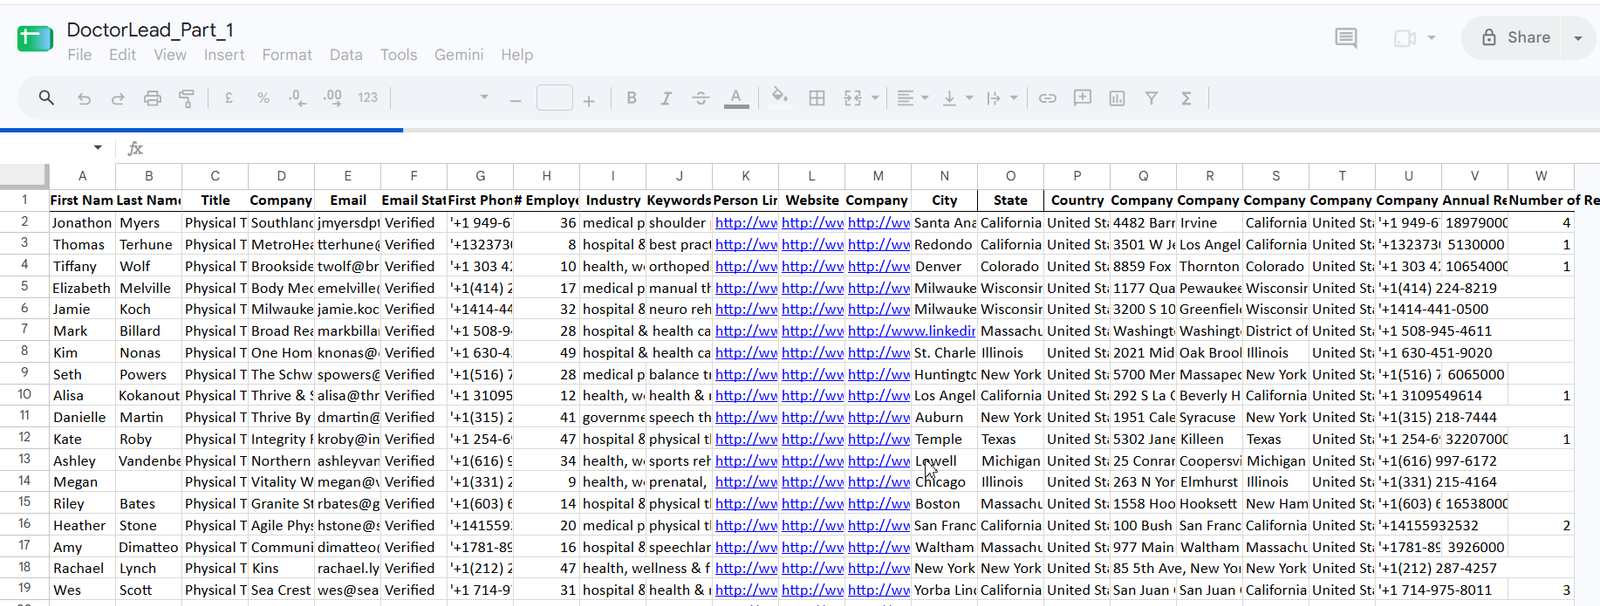
Task: Click the font size input box
Action: (554, 98)
